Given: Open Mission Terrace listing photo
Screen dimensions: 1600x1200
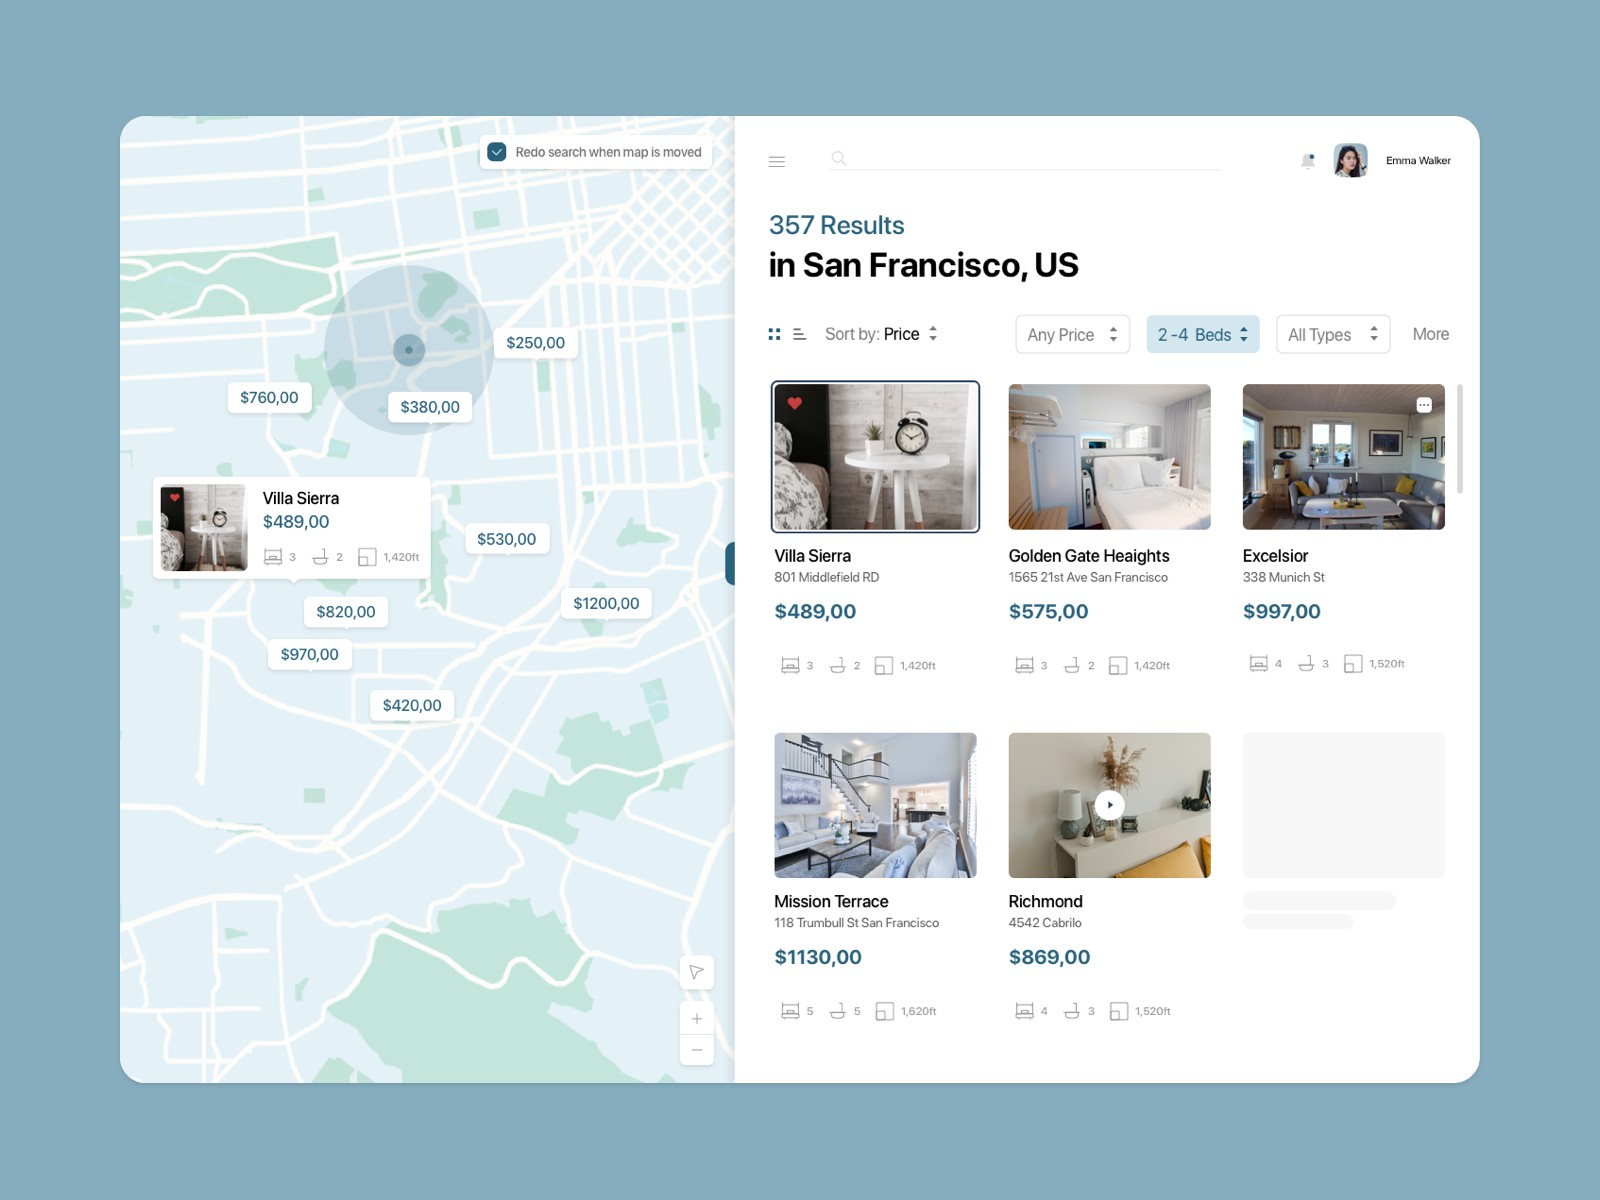Looking at the screenshot, I should click(875, 805).
